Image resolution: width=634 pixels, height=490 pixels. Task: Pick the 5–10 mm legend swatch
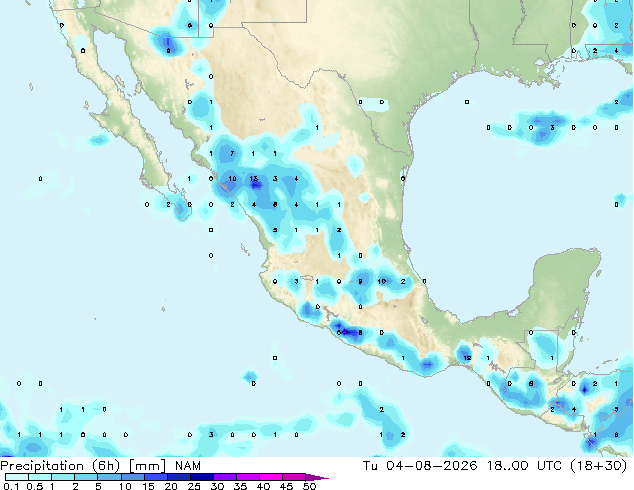(x=109, y=477)
